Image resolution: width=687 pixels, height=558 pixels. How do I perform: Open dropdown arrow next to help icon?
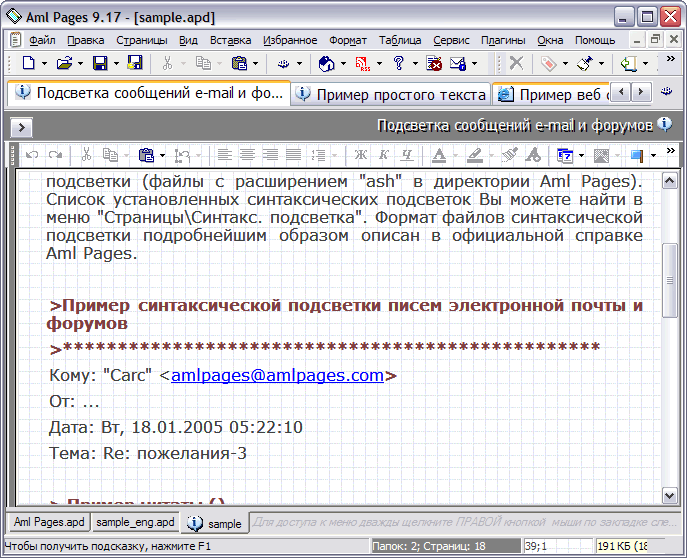pyautogui.click(x=415, y=64)
